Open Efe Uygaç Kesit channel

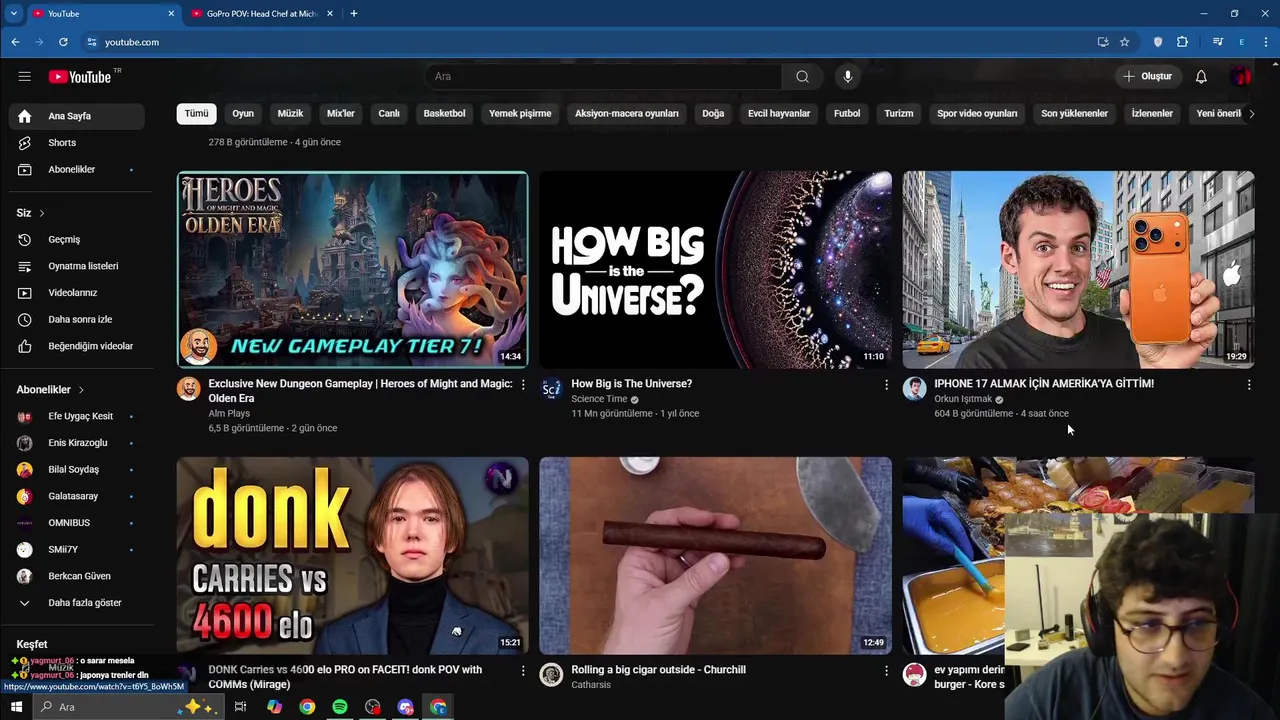pos(76,416)
